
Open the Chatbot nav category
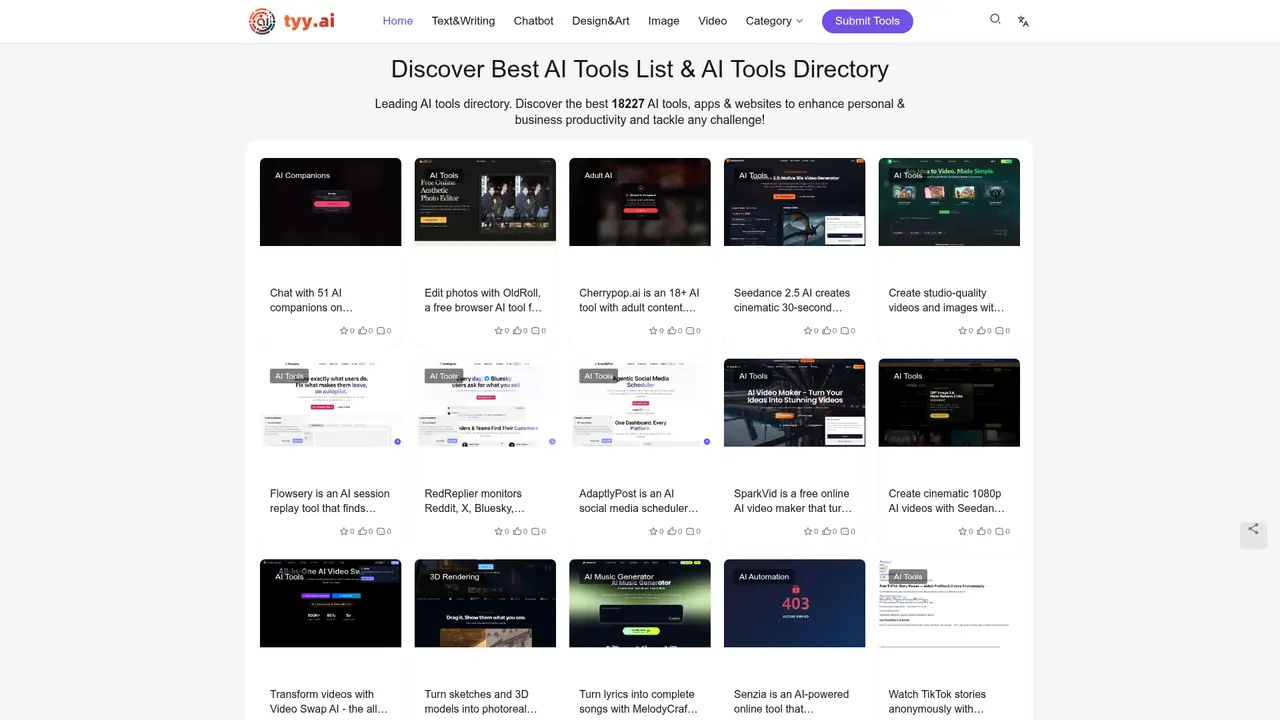click(534, 21)
